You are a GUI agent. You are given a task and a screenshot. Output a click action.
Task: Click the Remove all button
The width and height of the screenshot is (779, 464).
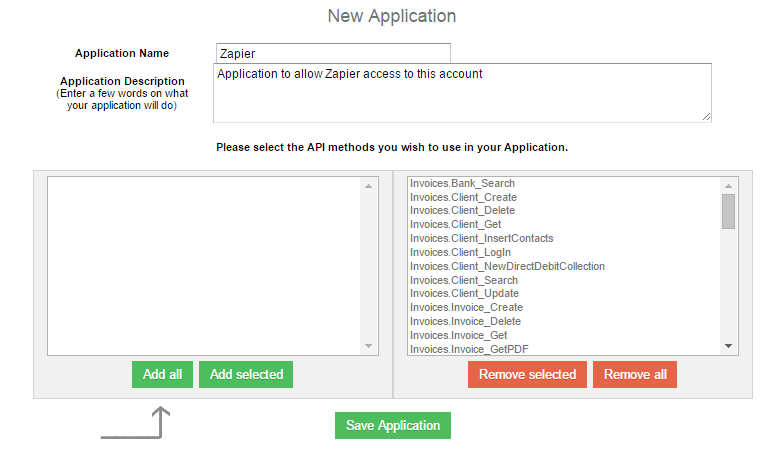(x=635, y=374)
